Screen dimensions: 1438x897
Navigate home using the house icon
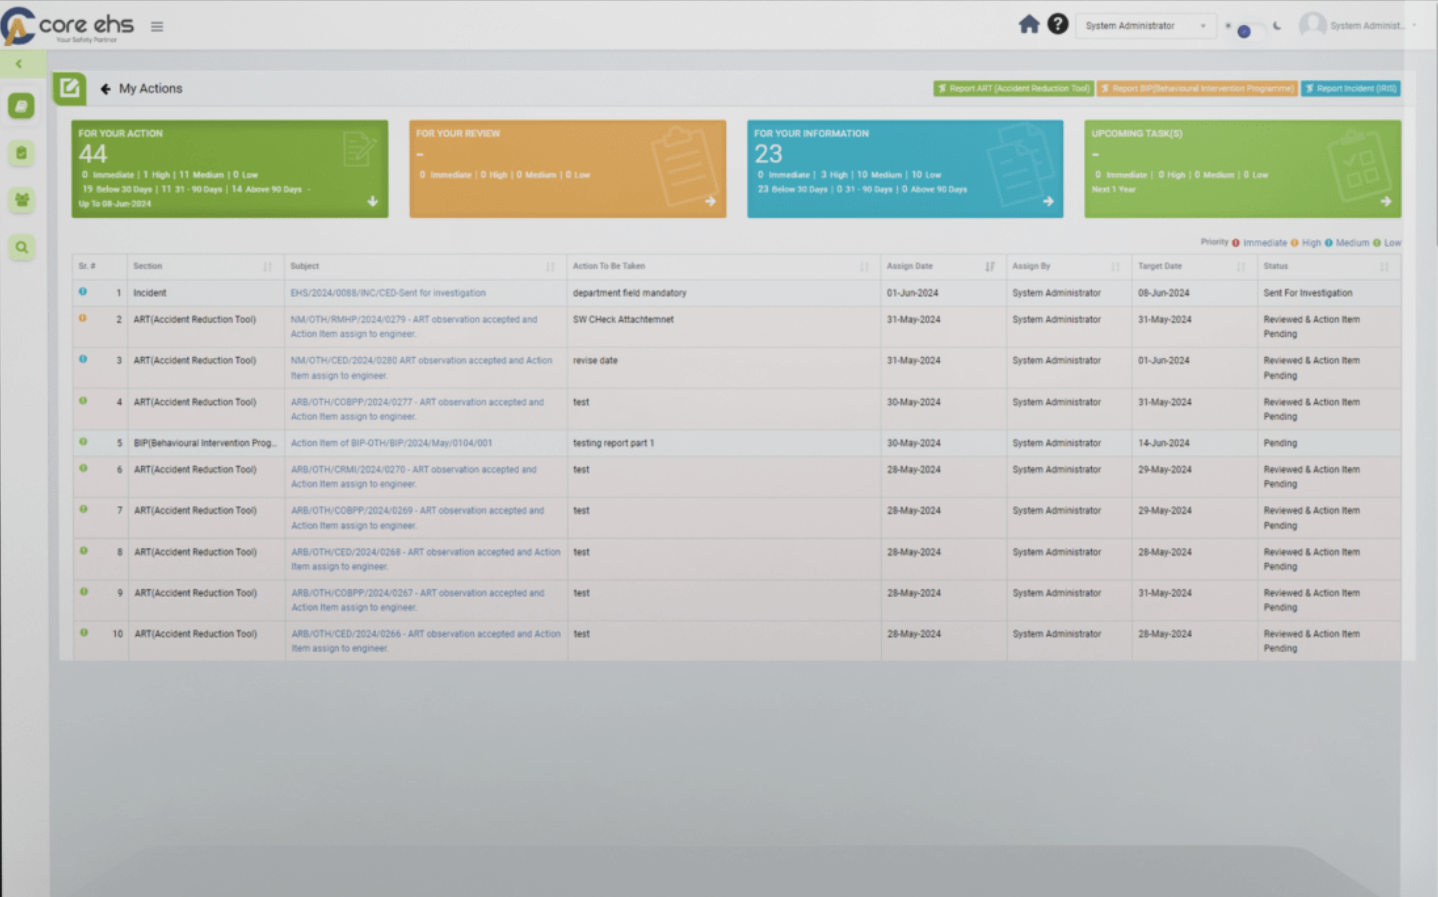(1029, 23)
